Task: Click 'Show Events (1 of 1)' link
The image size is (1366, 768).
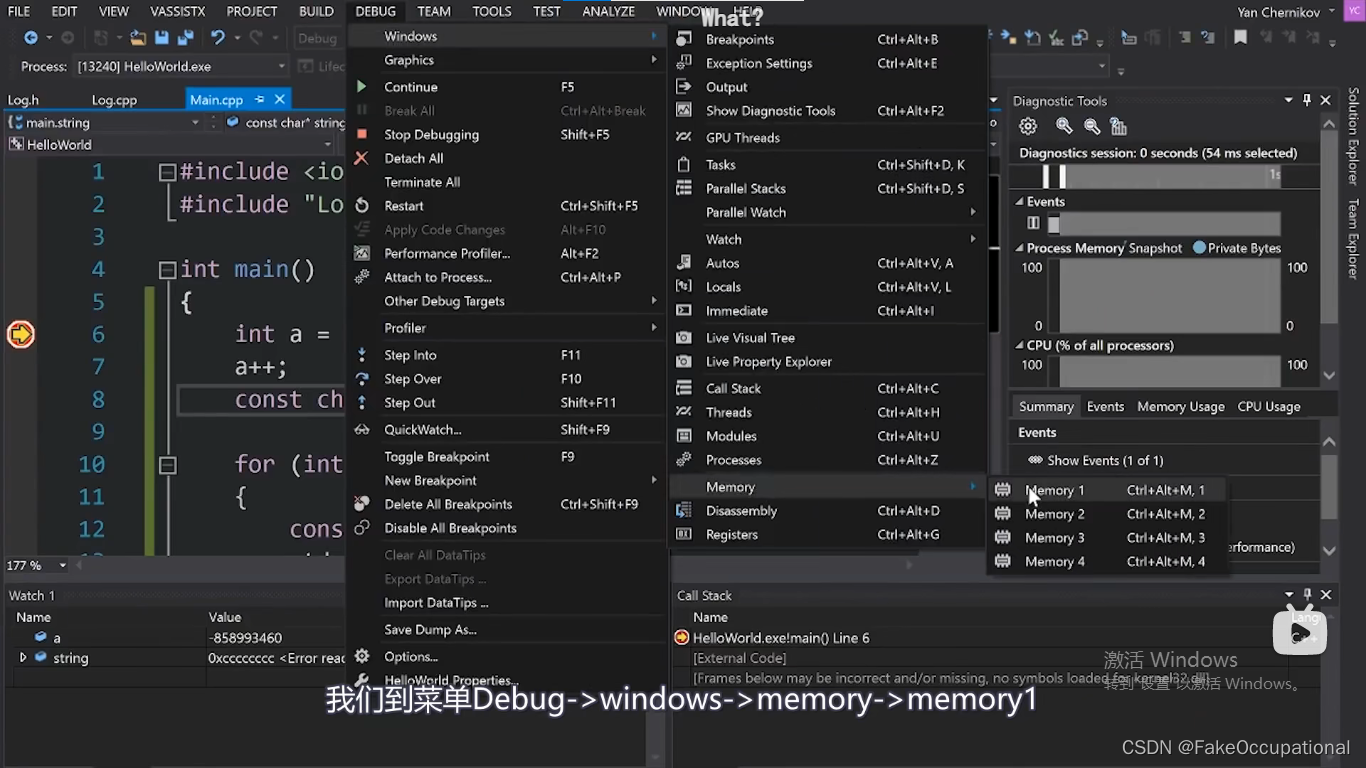Action: 1103,460
